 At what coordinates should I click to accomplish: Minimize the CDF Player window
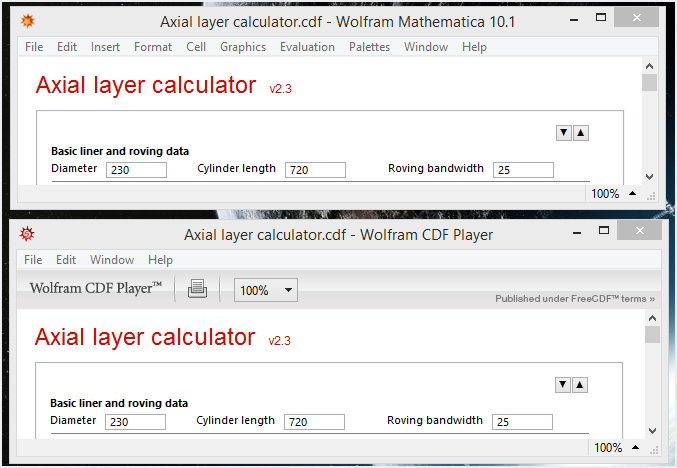coord(577,233)
